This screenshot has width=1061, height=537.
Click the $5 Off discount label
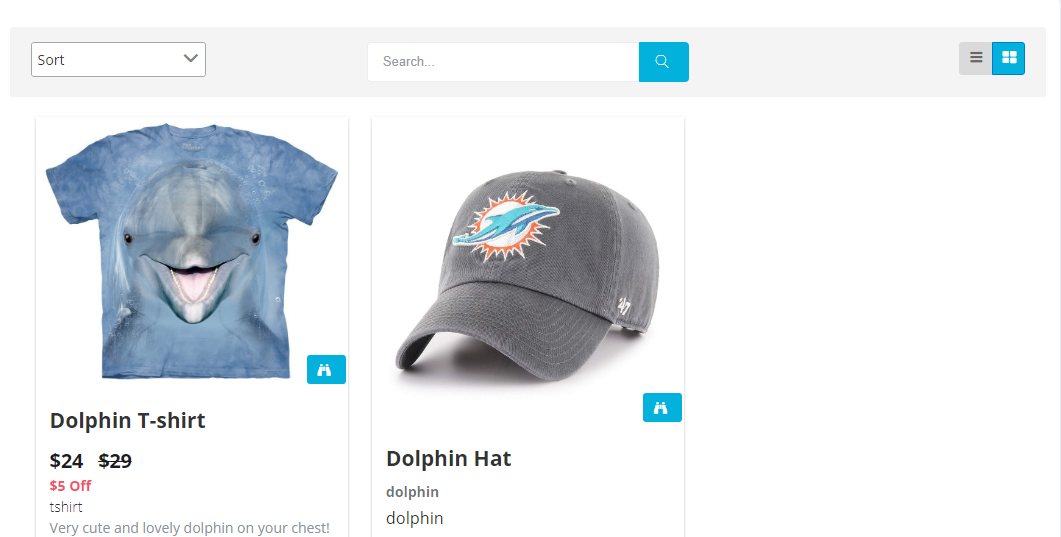tap(70, 486)
